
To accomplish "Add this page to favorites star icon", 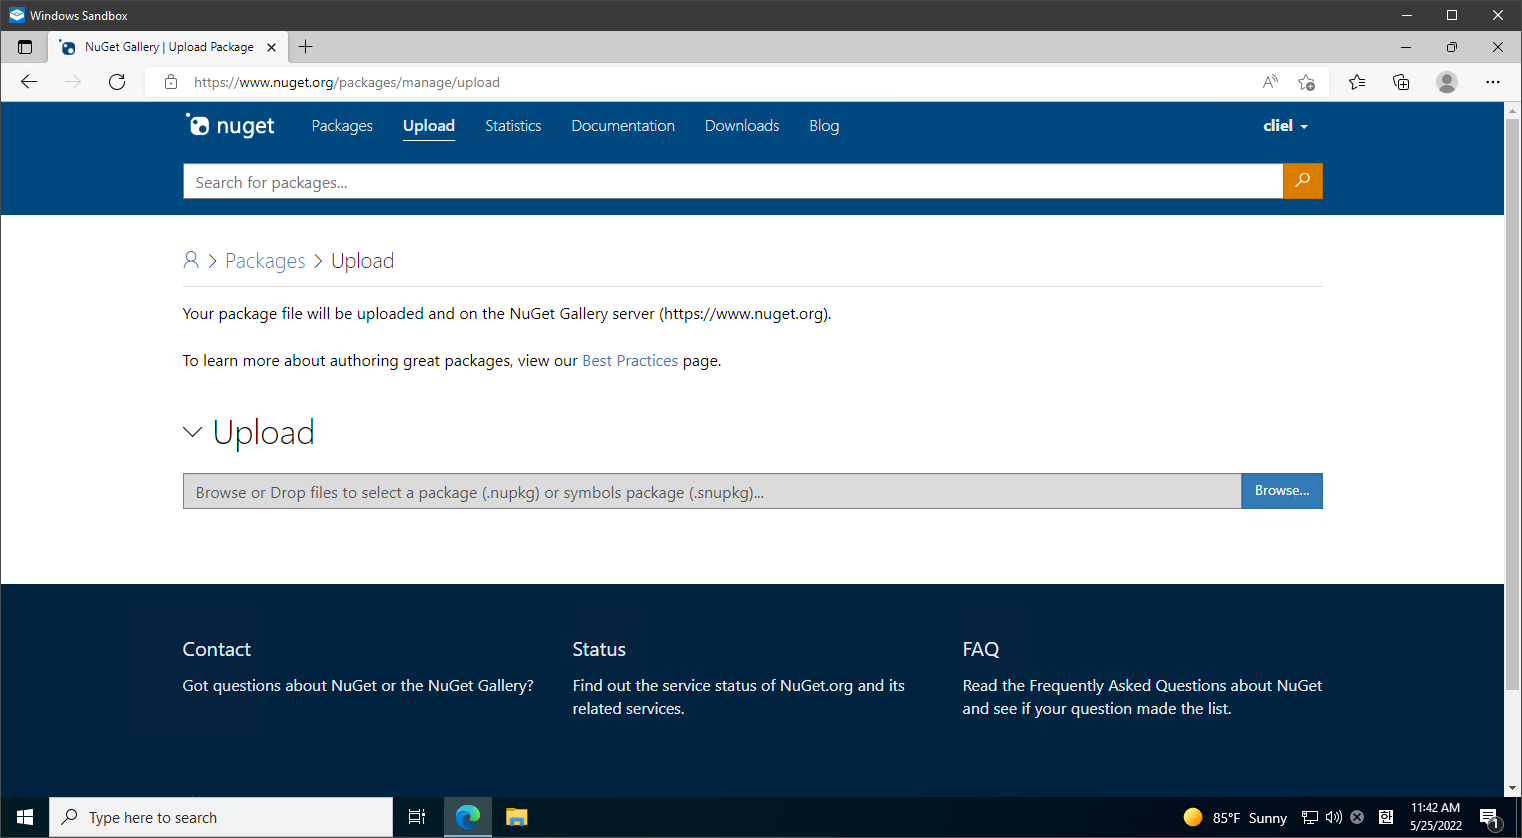I will (1306, 82).
